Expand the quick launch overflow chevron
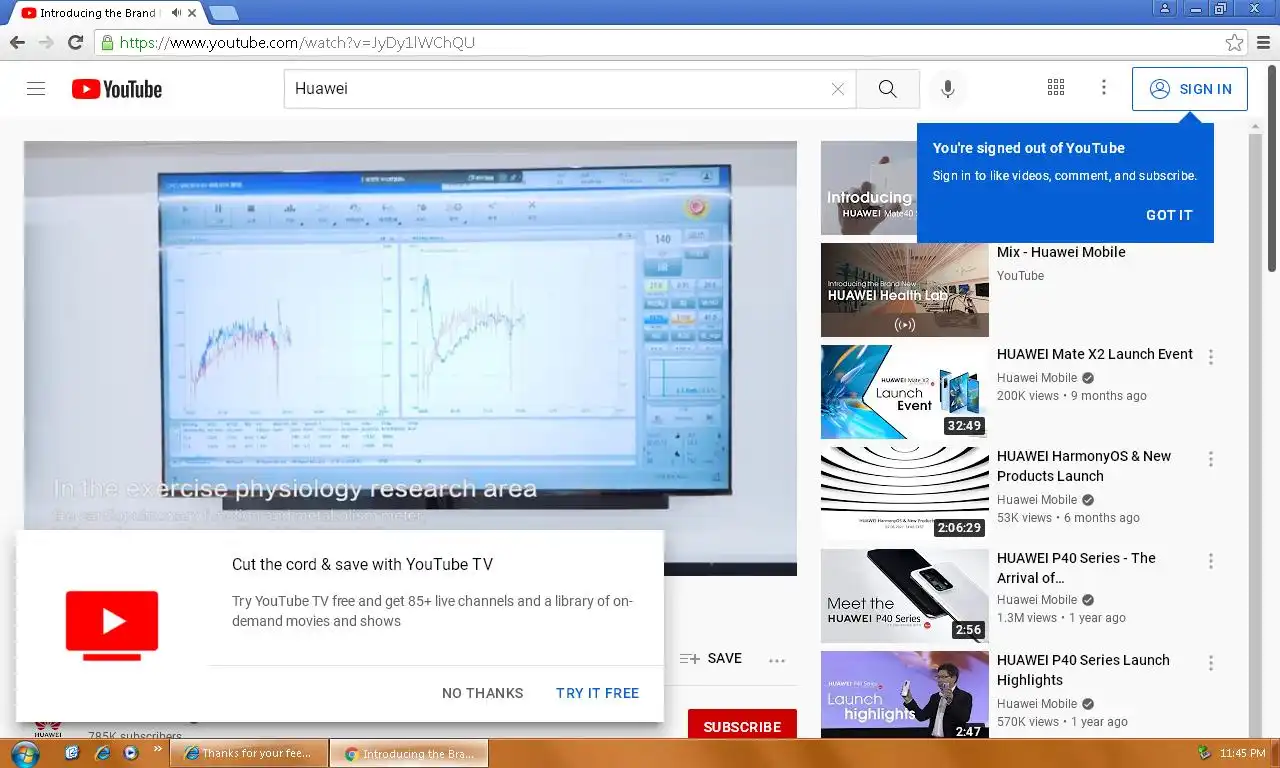 pyautogui.click(x=157, y=748)
